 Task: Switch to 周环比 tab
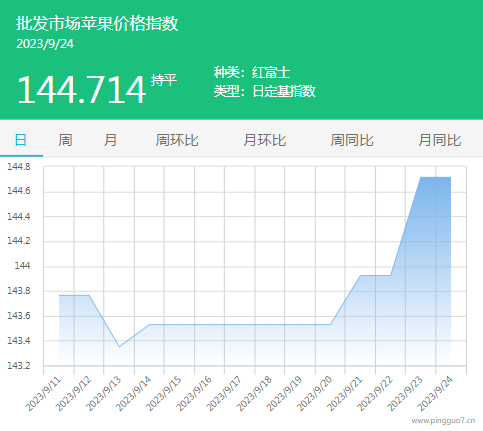click(x=177, y=140)
